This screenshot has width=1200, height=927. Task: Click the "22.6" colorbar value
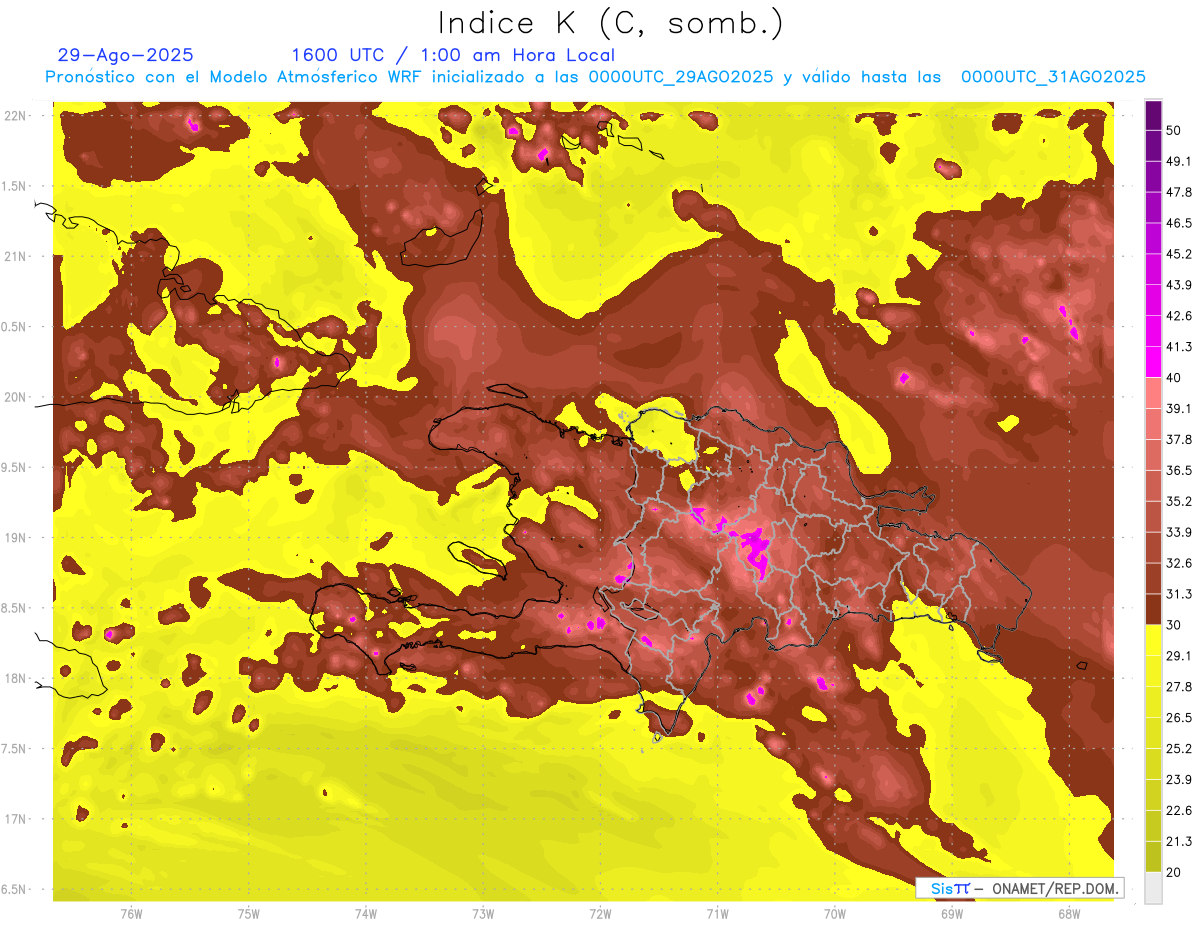(x=1179, y=811)
